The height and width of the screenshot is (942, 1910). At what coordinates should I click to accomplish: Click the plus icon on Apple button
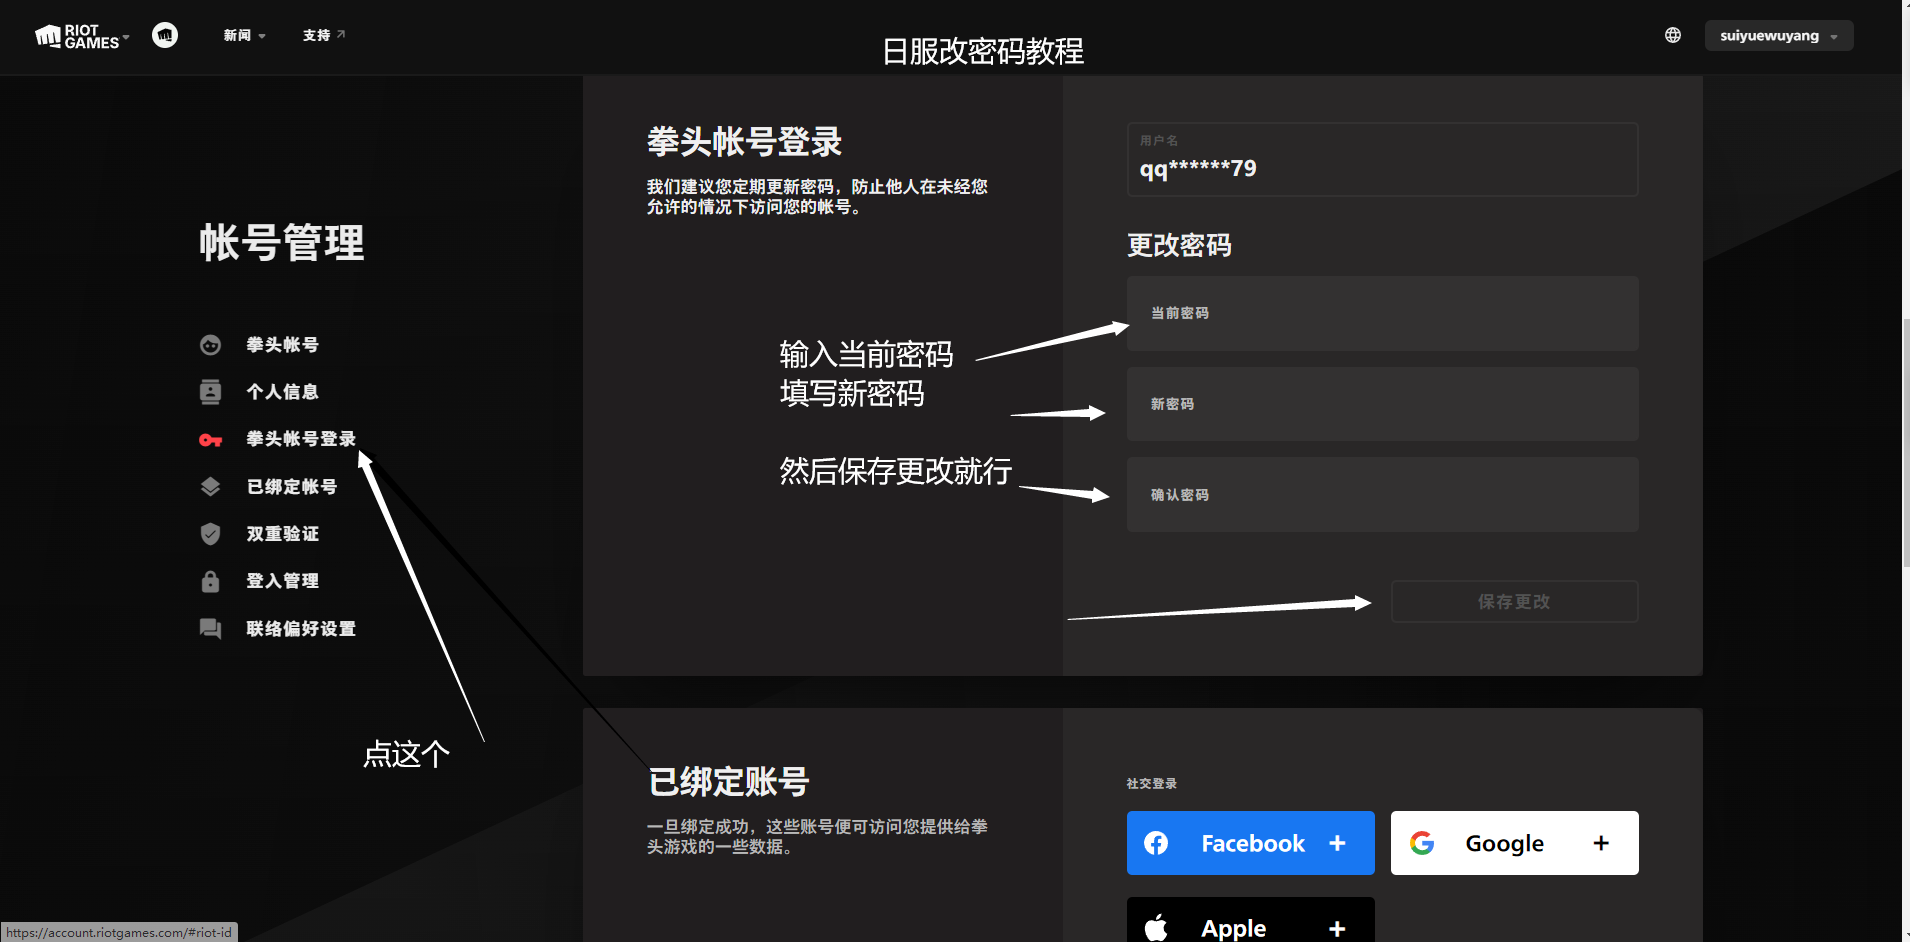(x=1337, y=929)
